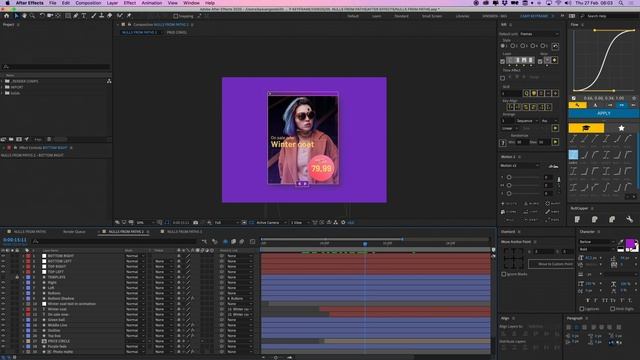Toggle the Layer checkbox in the Mt panel

click(x=502, y=61)
